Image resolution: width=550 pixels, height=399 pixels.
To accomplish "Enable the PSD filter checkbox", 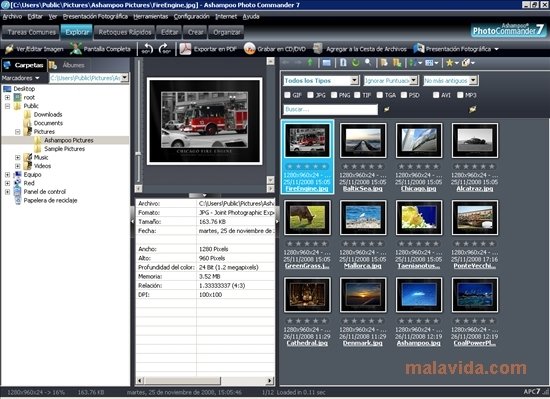I will (404, 95).
